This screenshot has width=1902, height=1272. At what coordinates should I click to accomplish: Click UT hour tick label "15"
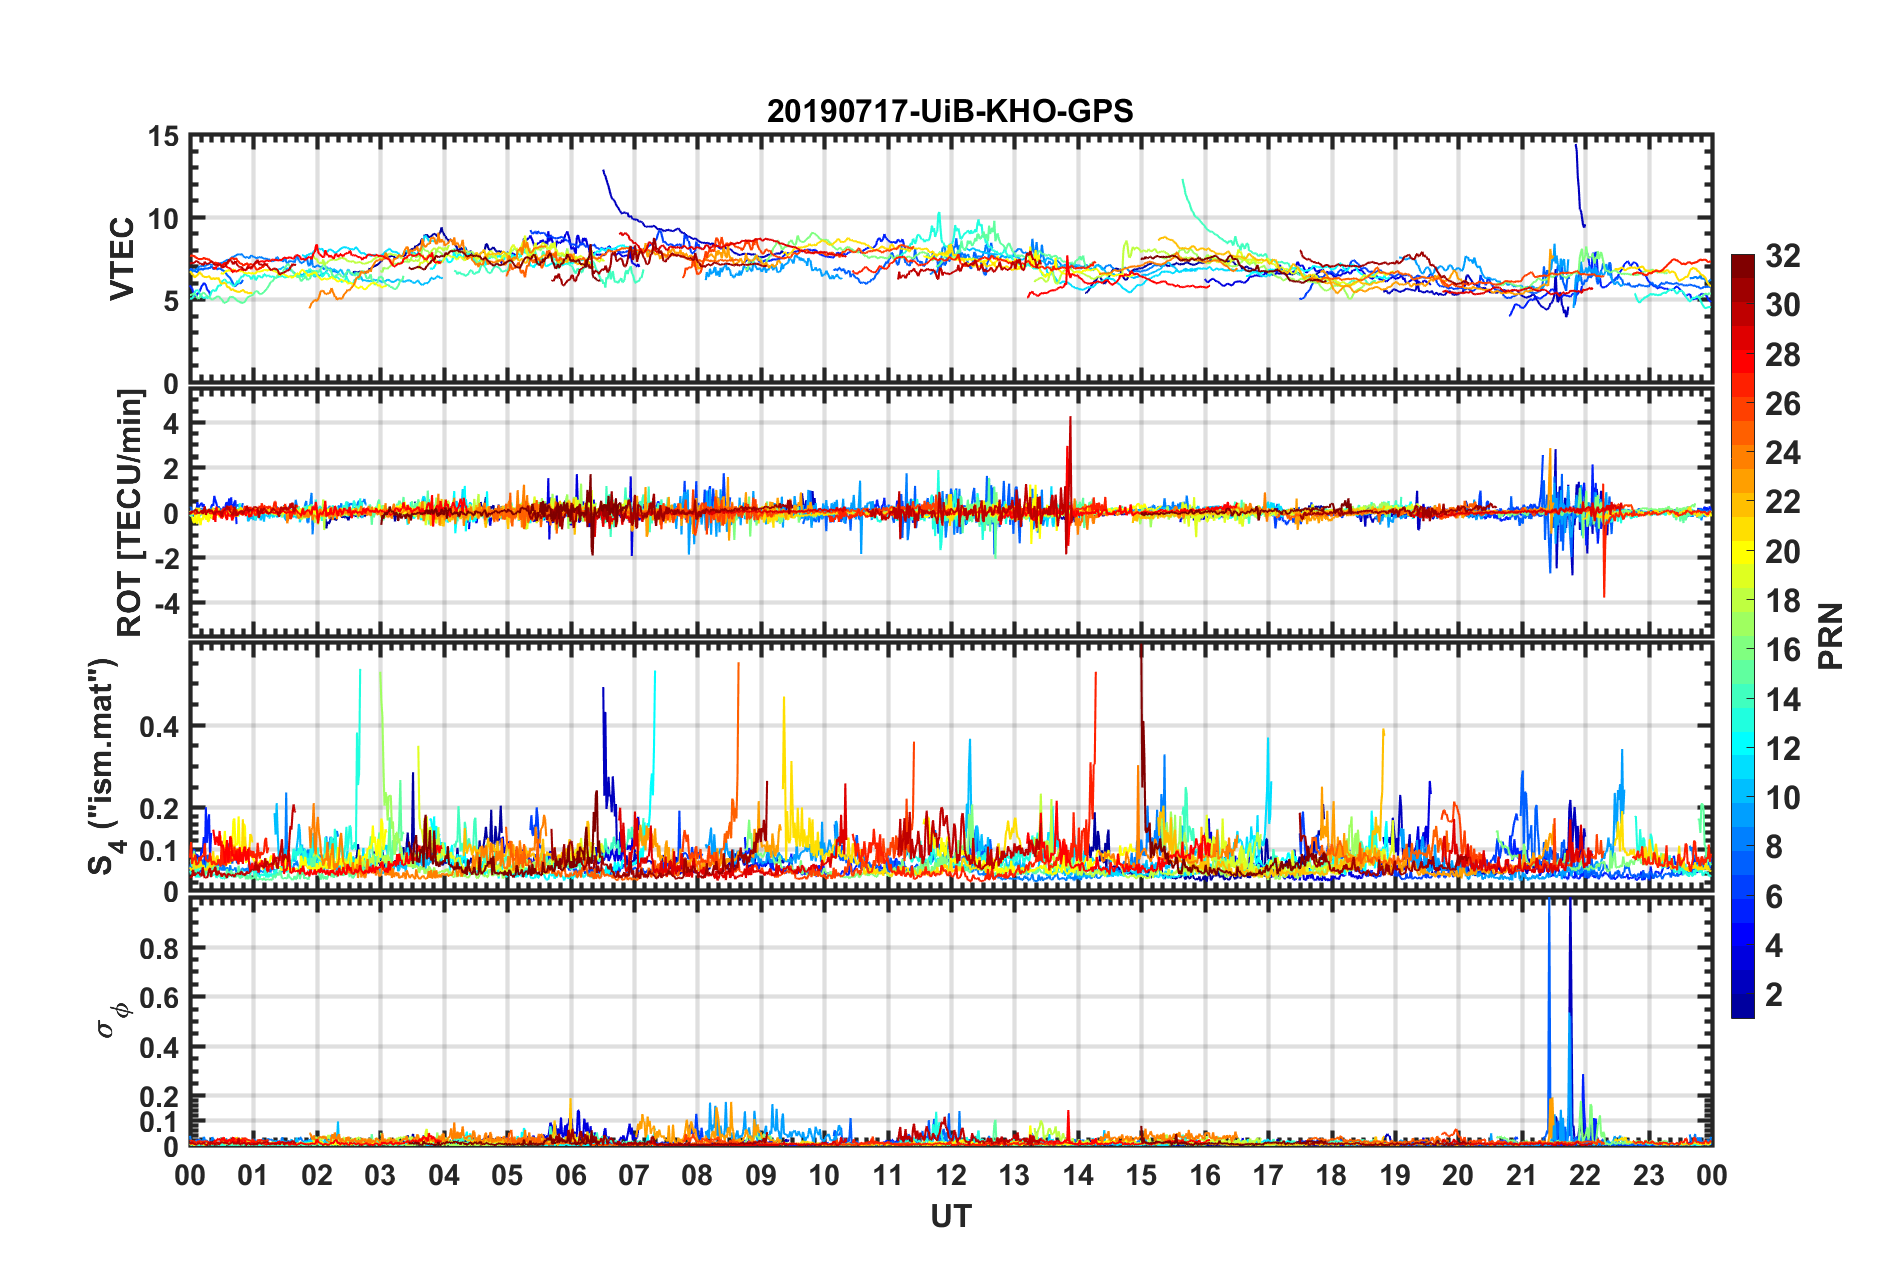point(1141,1175)
